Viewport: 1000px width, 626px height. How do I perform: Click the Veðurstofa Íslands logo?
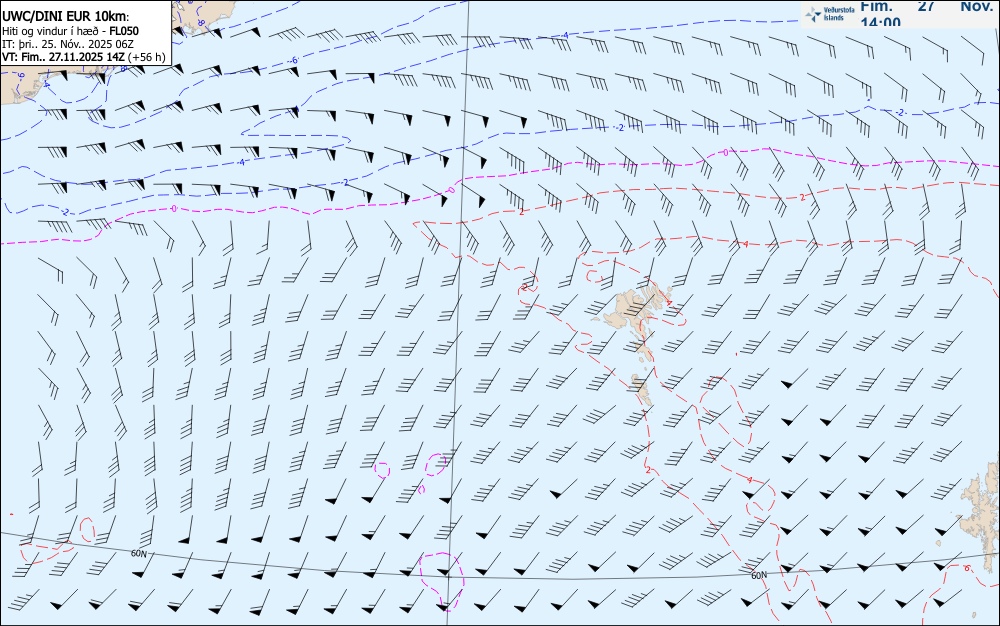click(x=830, y=14)
